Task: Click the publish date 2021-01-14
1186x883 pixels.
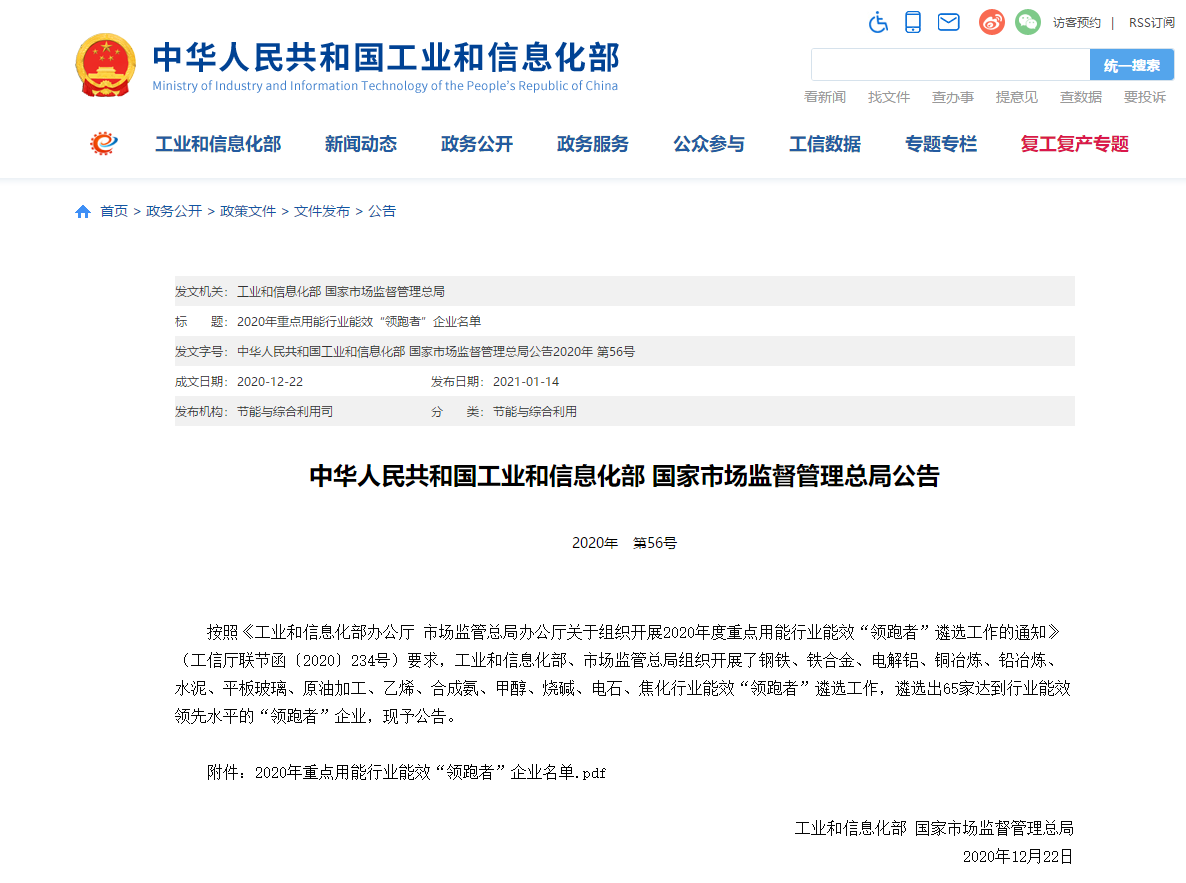Action: [x=526, y=382]
